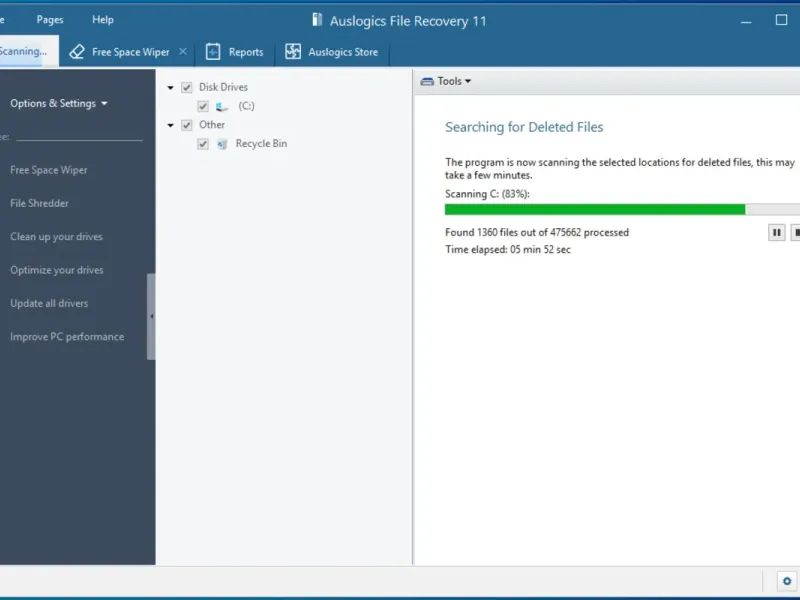This screenshot has width=800, height=600.
Task: Pause the deleted files scan
Action: click(776, 232)
